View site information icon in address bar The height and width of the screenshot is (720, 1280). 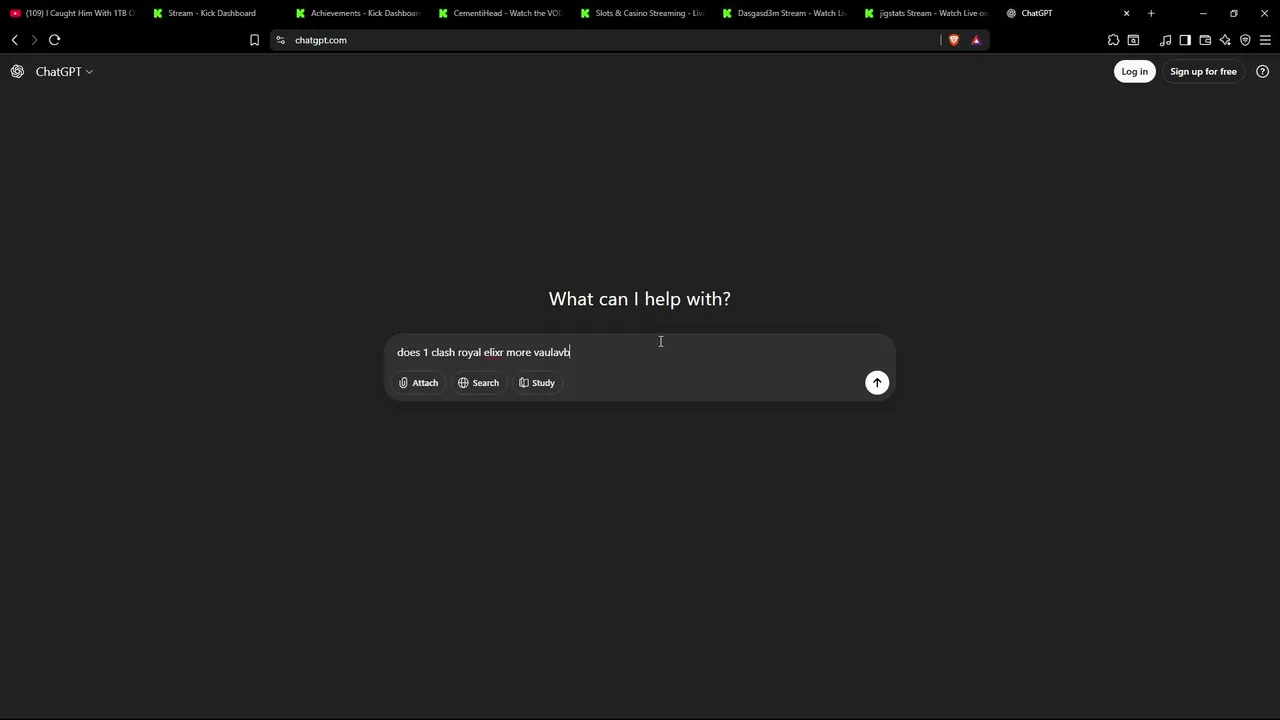(x=281, y=40)
